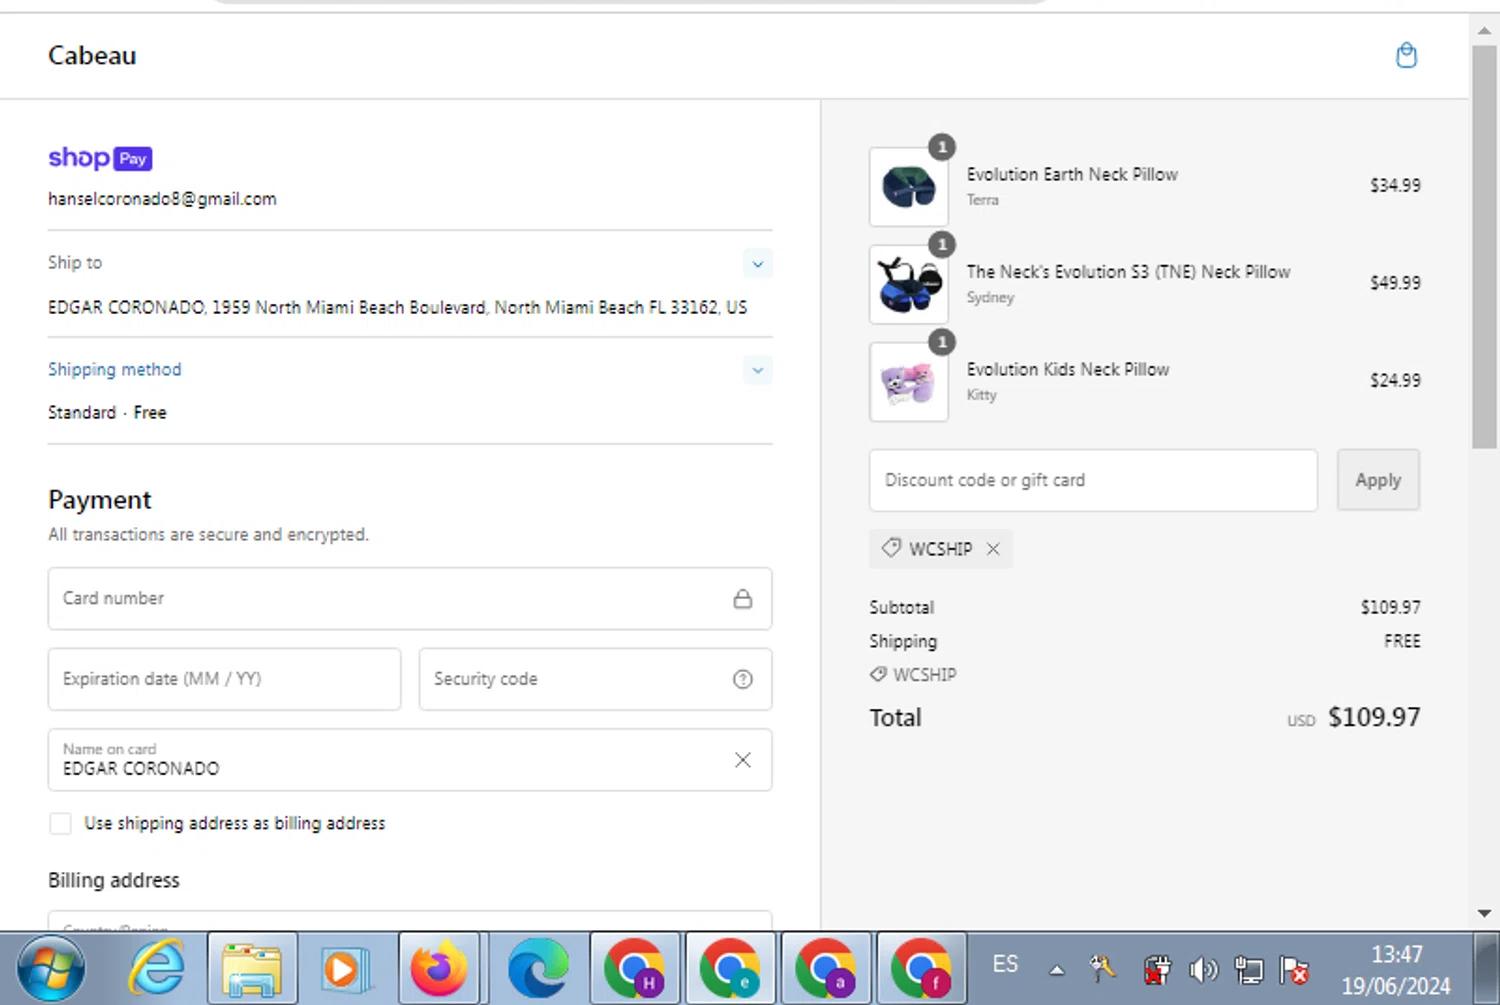Open the Evolution Earth Neck Pillow thumbnail
Screen dimensions: 1500x1005
pyautogui.click(x=909, y=186)
